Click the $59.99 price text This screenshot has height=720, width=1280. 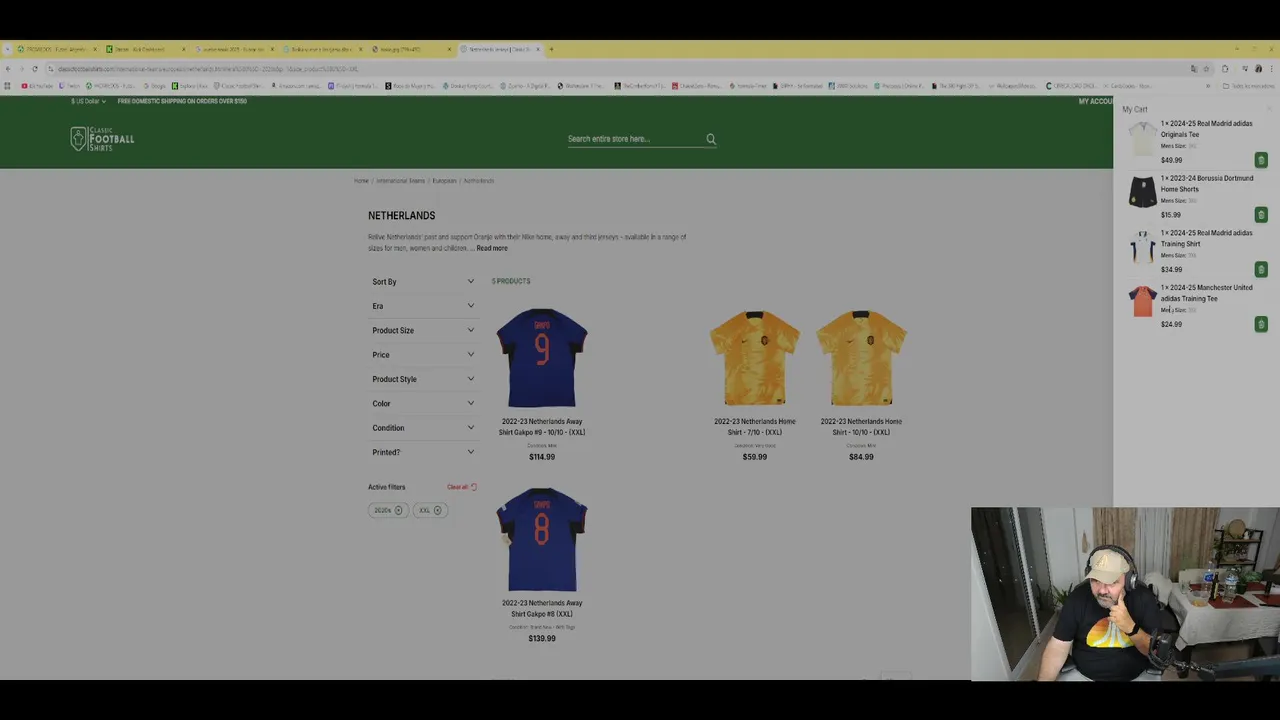(x=755, y=457)
